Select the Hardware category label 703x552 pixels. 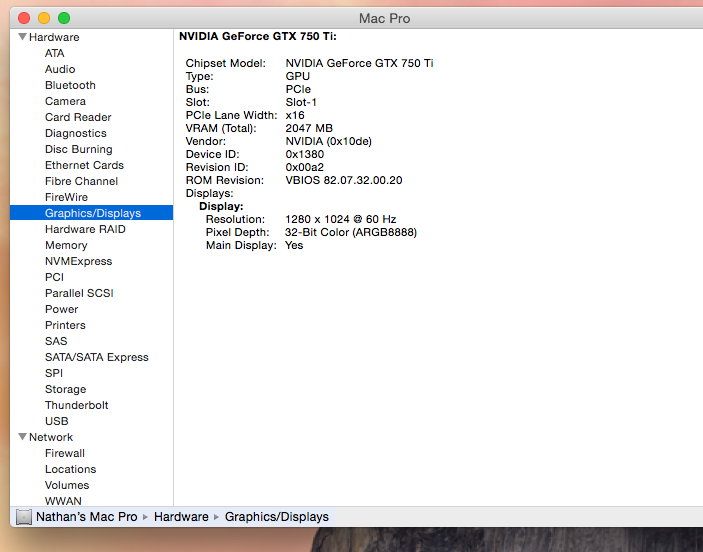point(54,37)
